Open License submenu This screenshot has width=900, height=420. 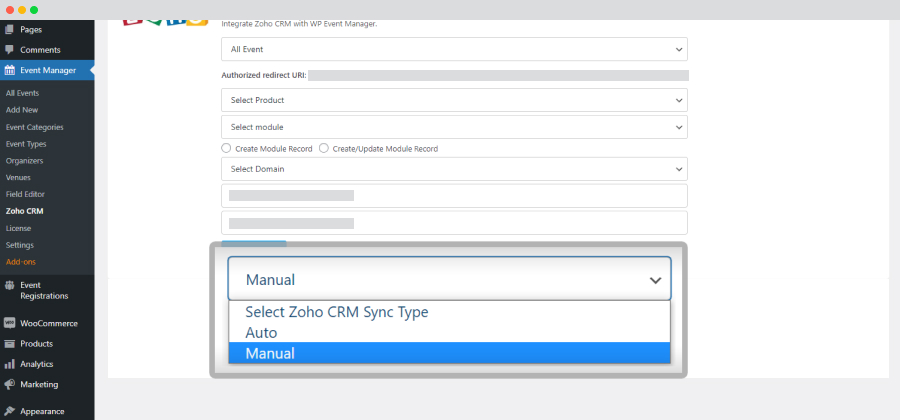point(18,228)
